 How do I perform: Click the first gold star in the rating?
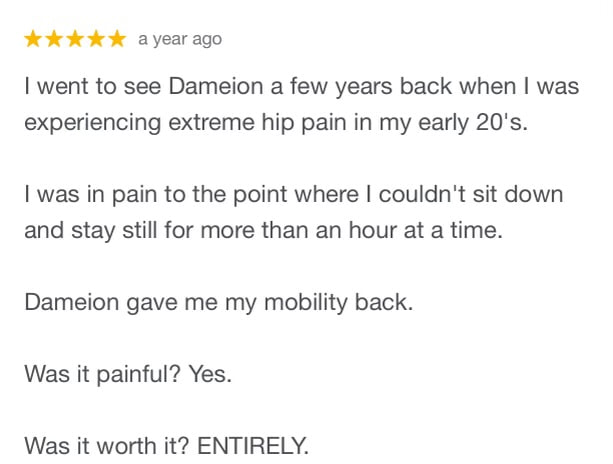pos(33,39)
